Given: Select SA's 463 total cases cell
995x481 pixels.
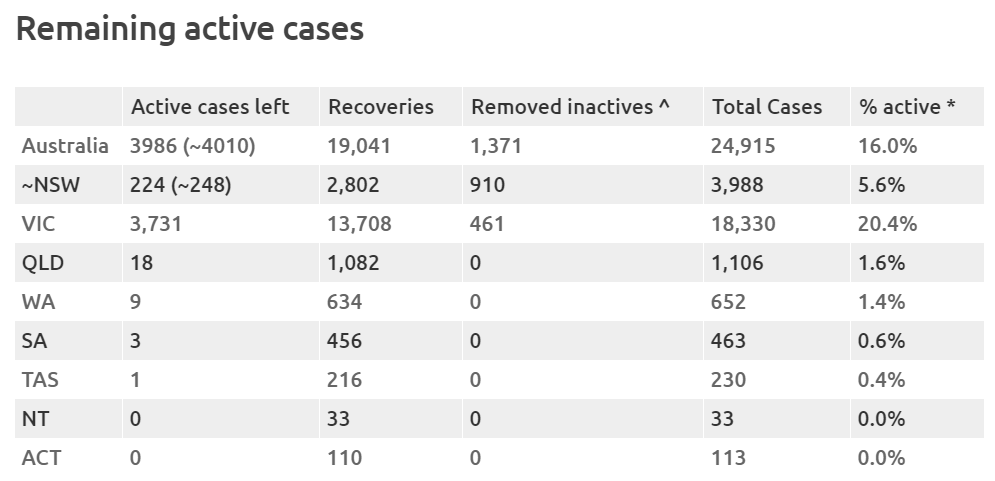Looking at the screenshot, I should click(728, 341).
